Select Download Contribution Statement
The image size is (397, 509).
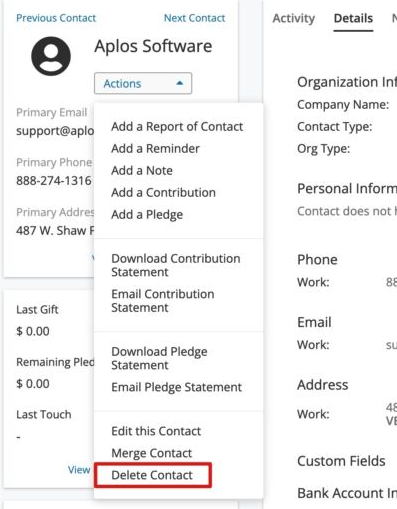click(x=176, y=265)
